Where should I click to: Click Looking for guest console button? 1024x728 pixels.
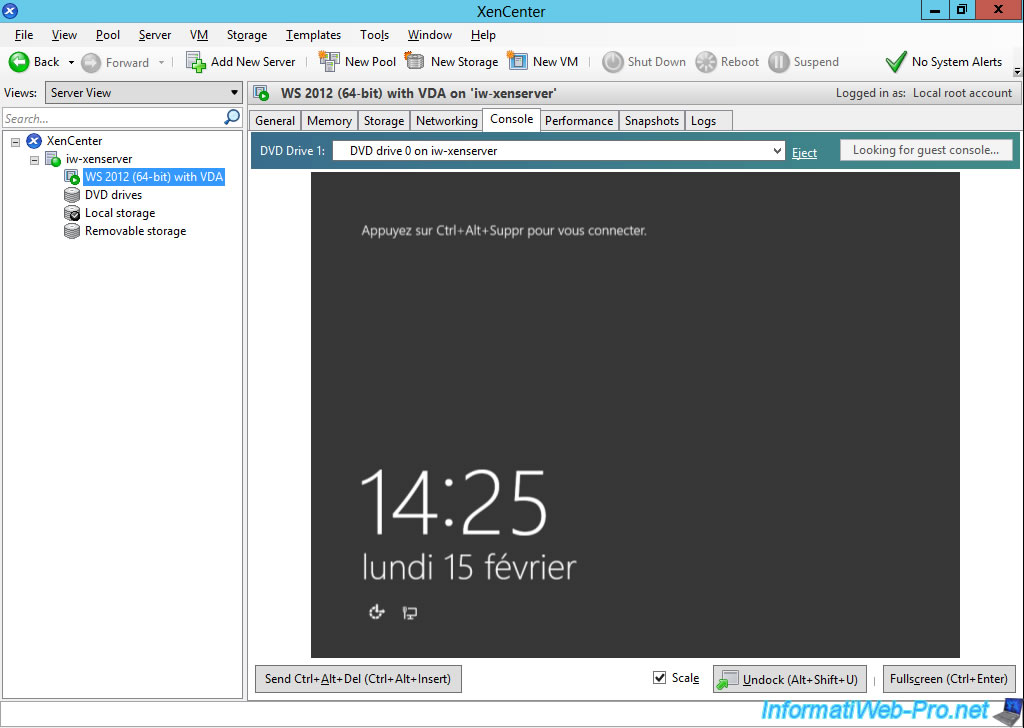coord(926,150)
